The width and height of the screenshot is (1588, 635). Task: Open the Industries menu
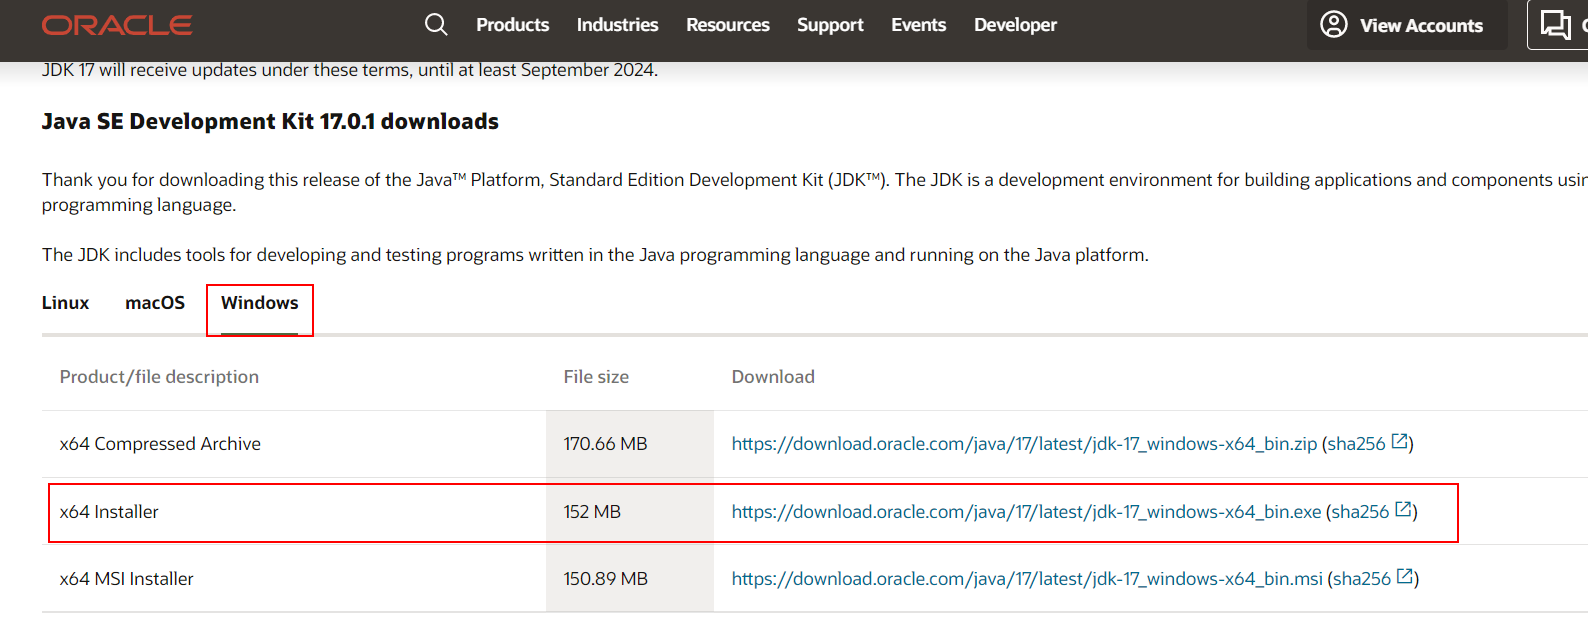pos(617,25)
